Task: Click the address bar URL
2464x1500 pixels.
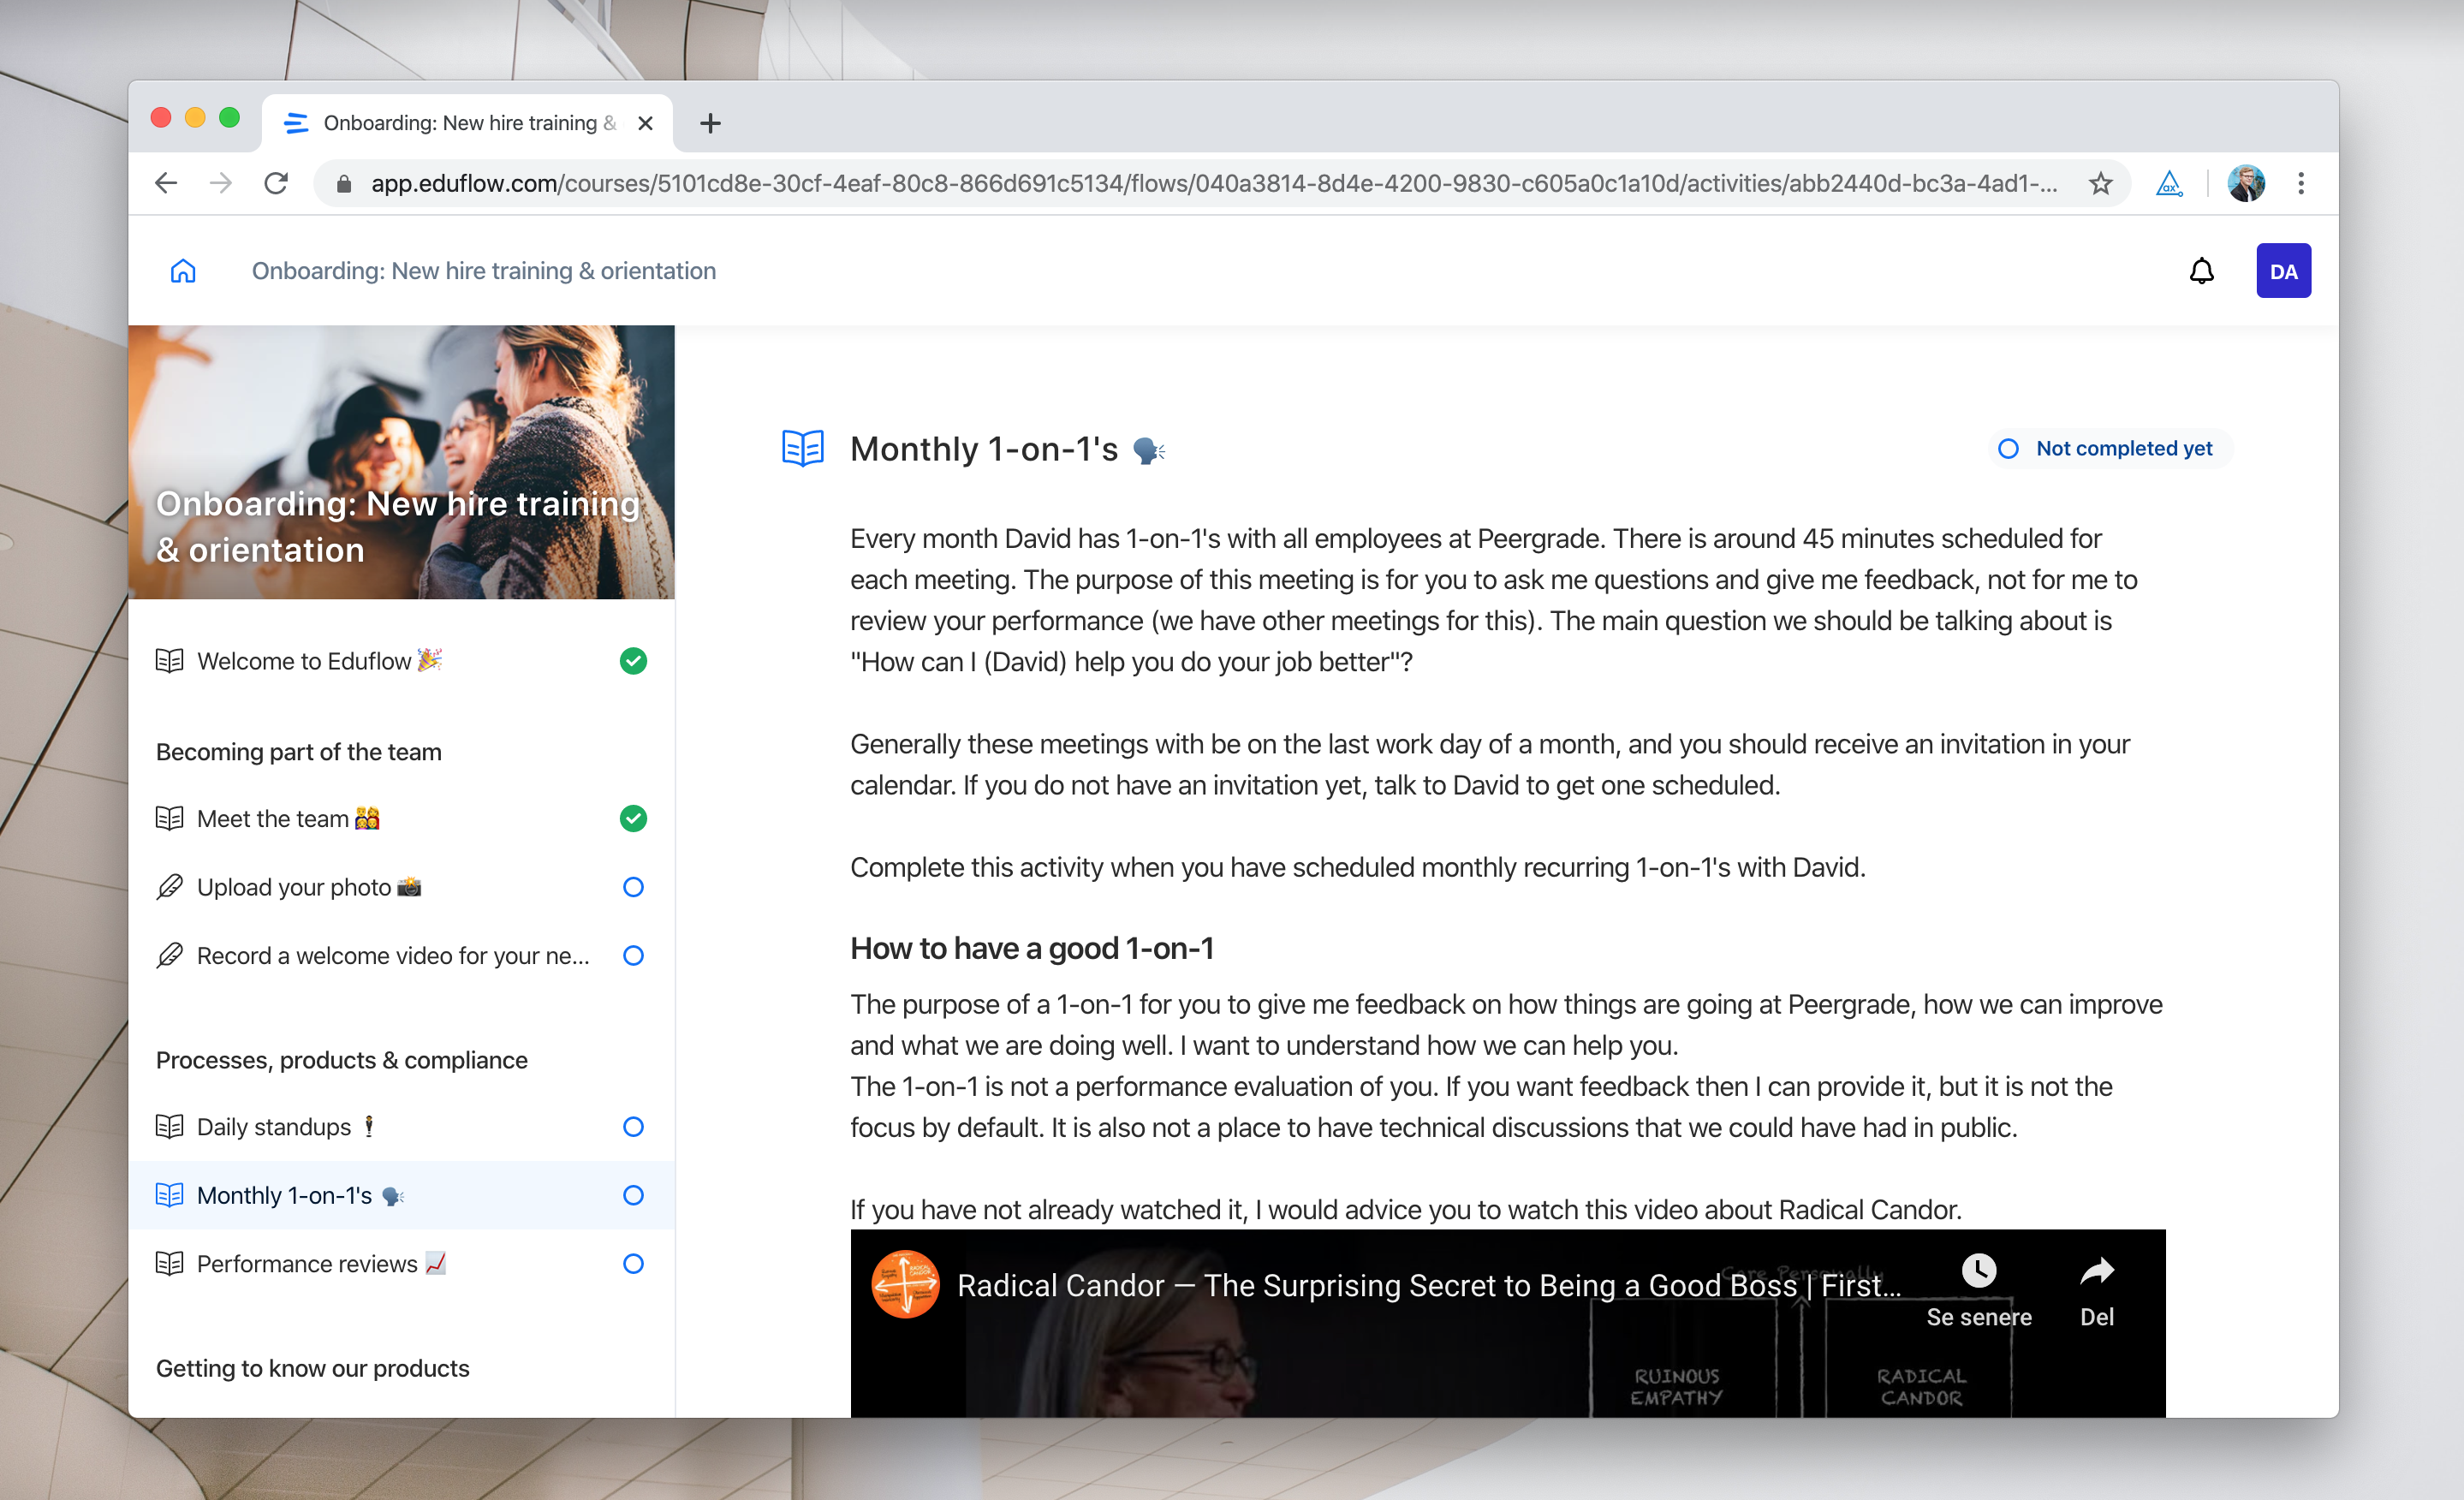Action: coord(1213,183)
